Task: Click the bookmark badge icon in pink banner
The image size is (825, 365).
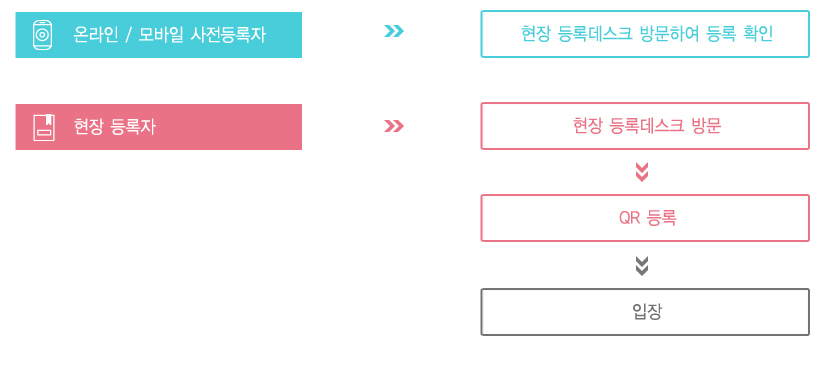Action: [44, 127]
